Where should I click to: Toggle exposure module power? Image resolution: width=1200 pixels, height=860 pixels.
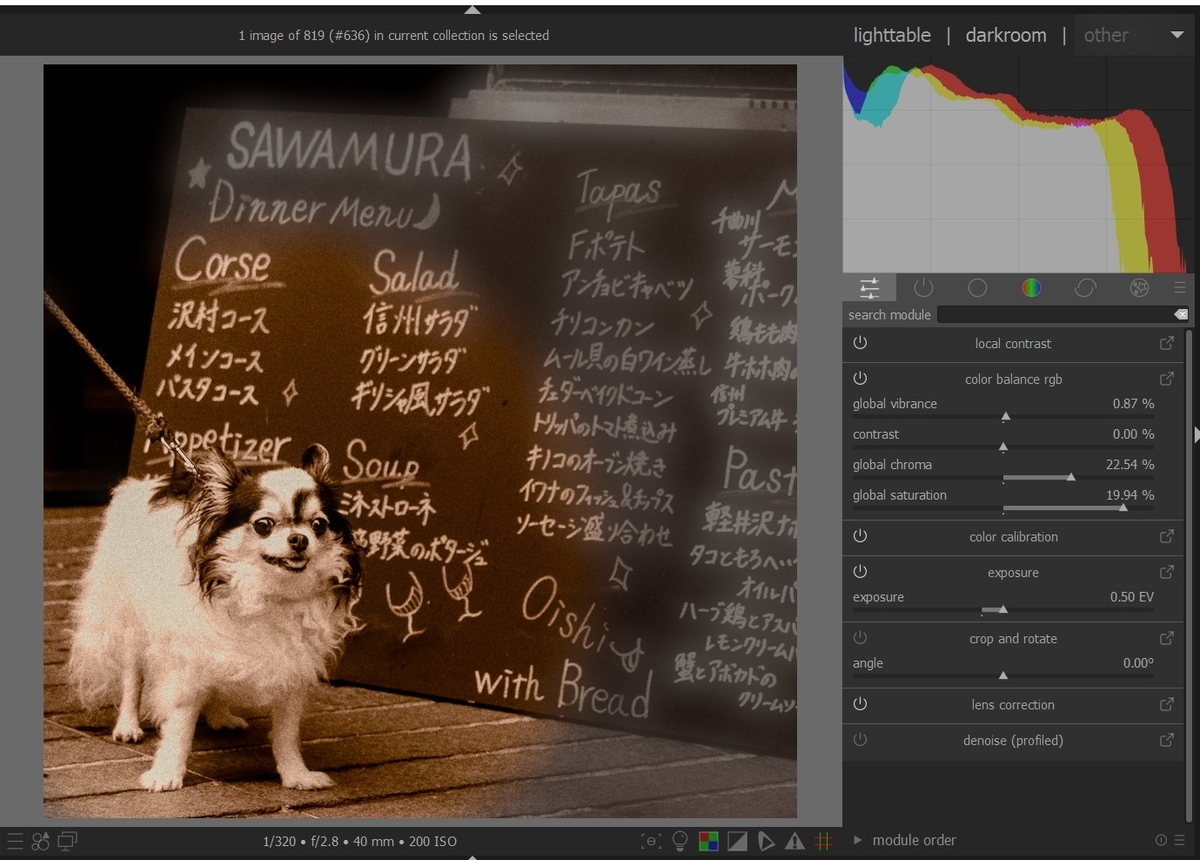coord(860,572)
